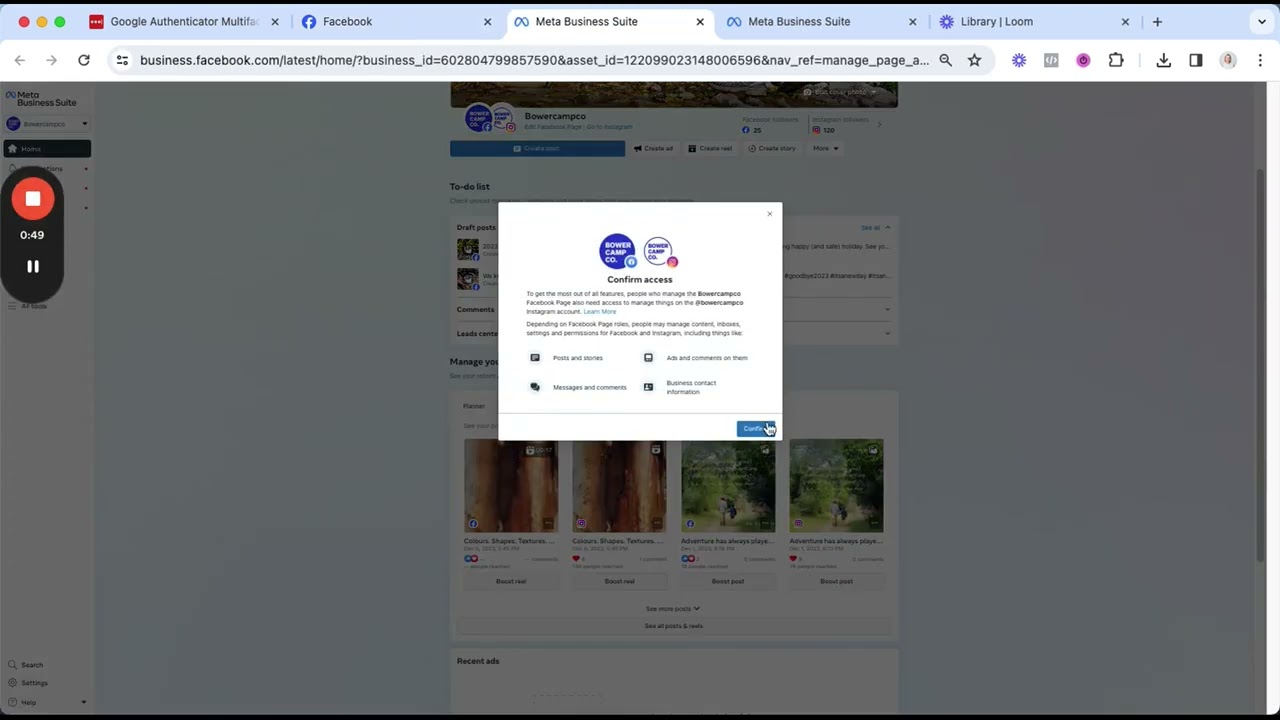Click the Create reel button
This screenshot has width=1280, height=720.
tap(710, 149)
